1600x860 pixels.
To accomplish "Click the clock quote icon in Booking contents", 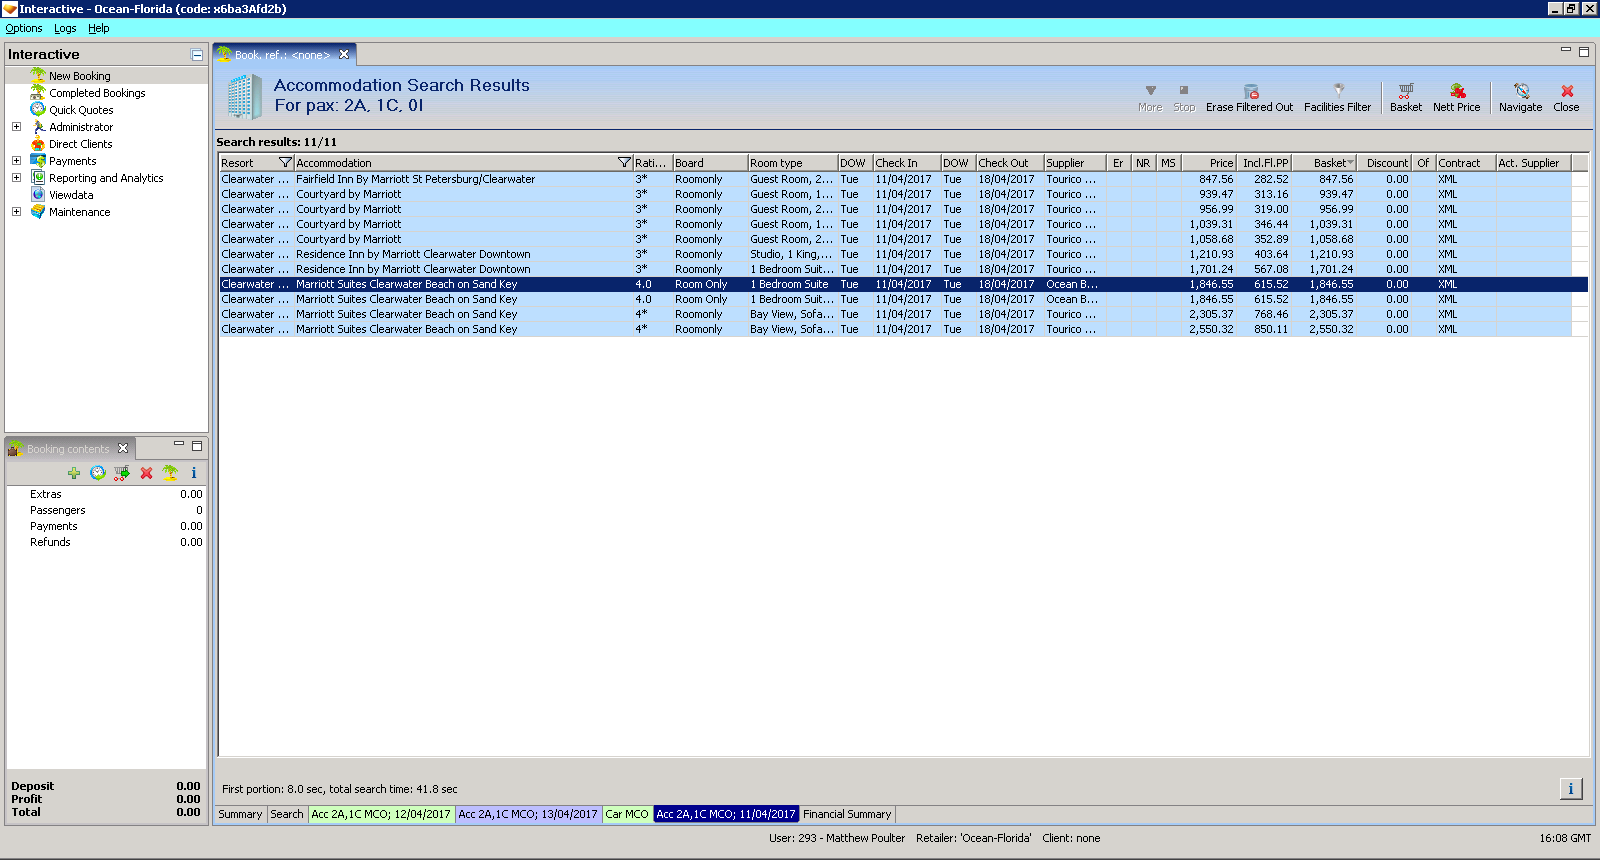I will (x=97, y=473).
